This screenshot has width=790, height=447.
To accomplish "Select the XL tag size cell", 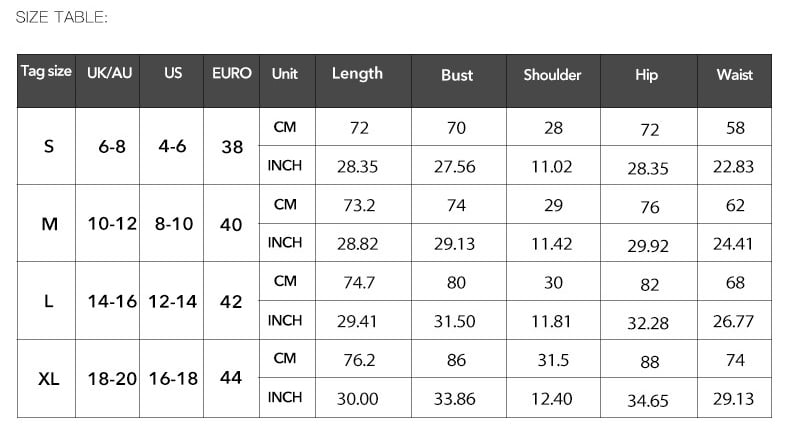I will [x=49, y=379].
